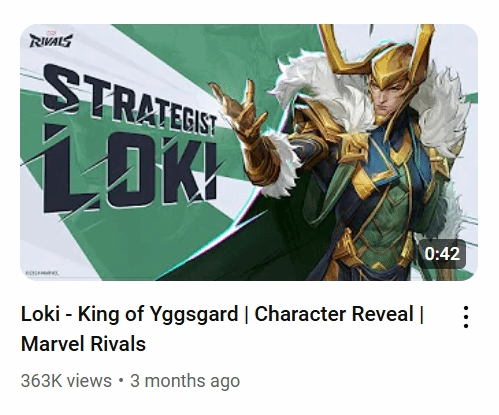This screenshot has width=499, height=415.
Task: Click the Rivals logo in thumbnail corner
Action: (51, 40)
